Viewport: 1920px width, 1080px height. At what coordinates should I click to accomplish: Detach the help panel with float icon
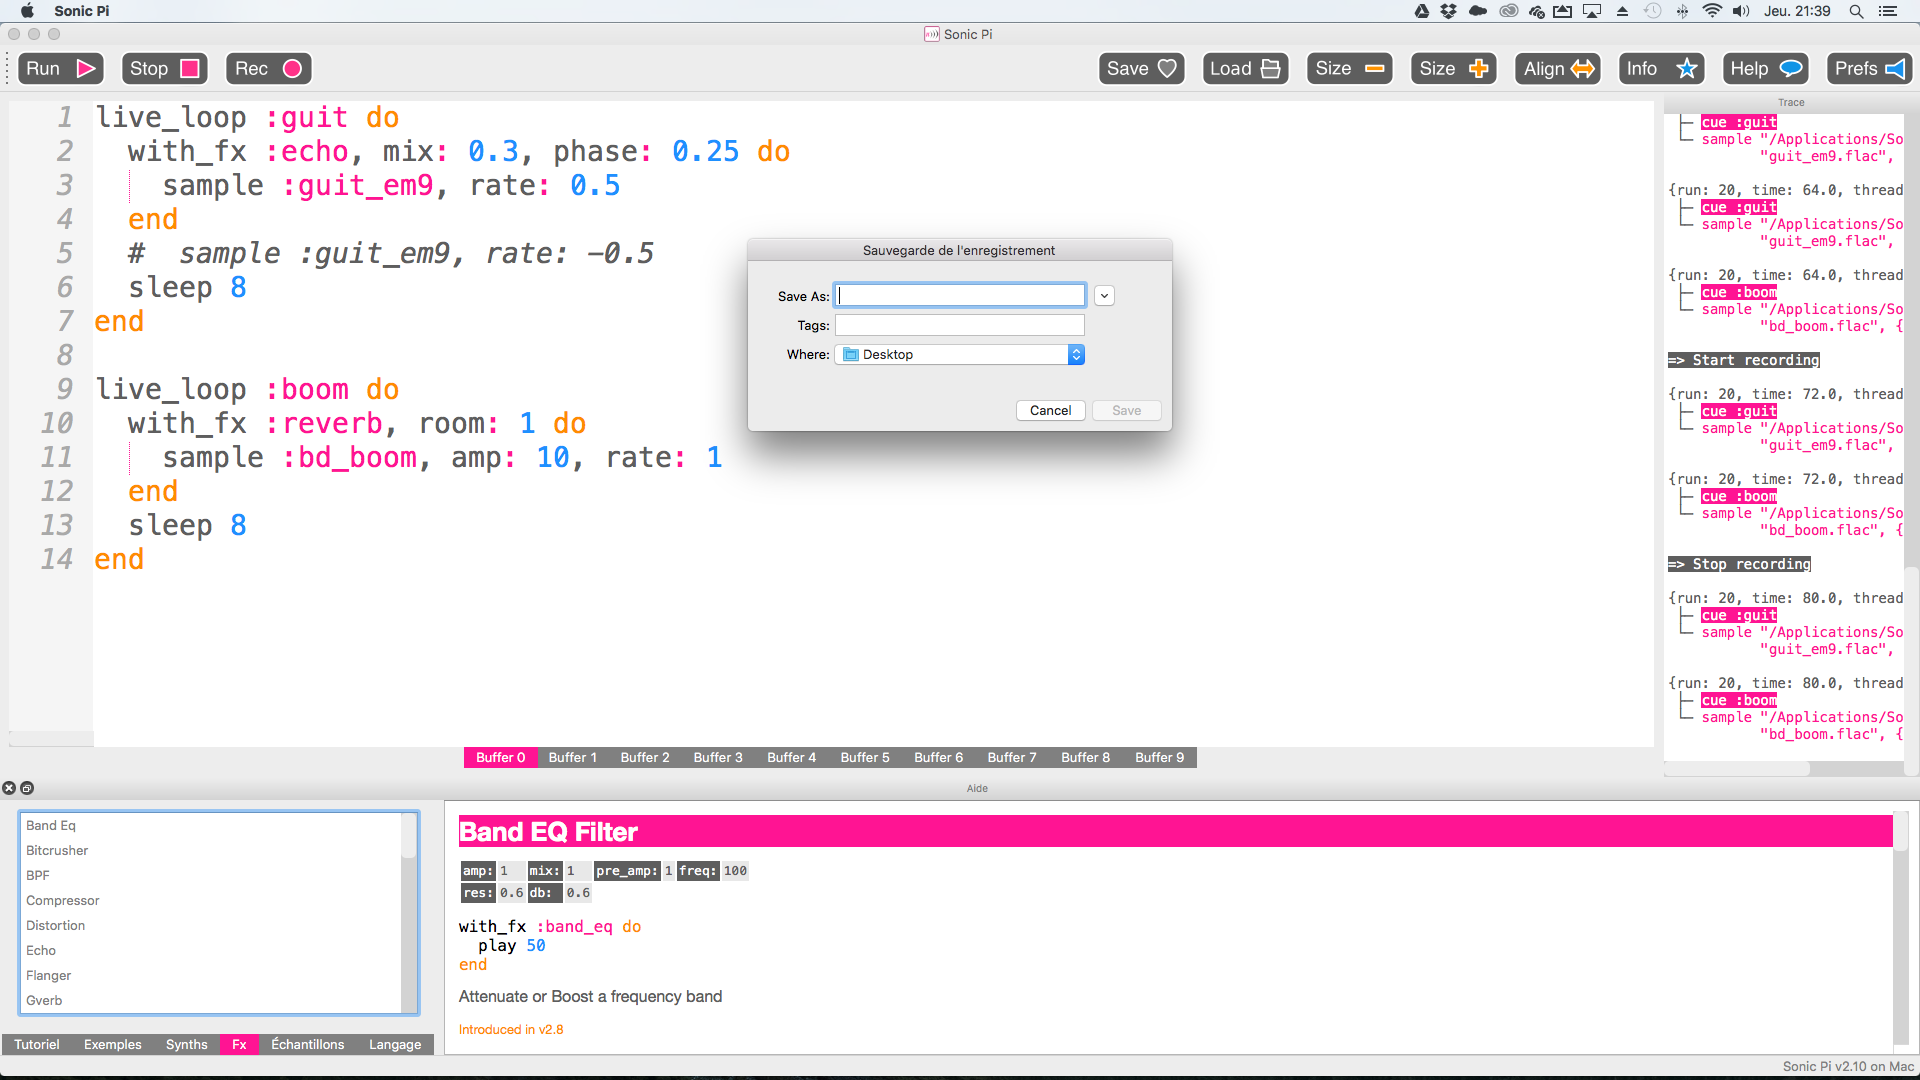pos(27,788)
